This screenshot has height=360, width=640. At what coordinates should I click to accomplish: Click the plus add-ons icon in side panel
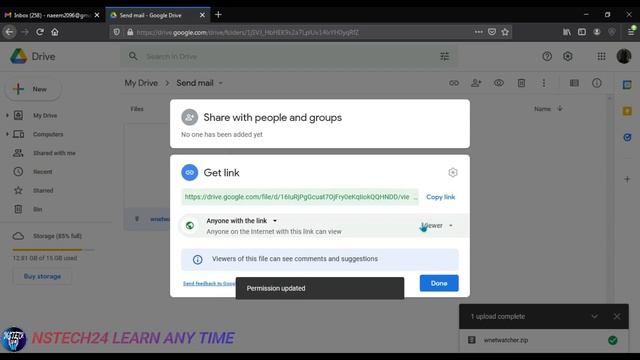click(x=627, y=179)
